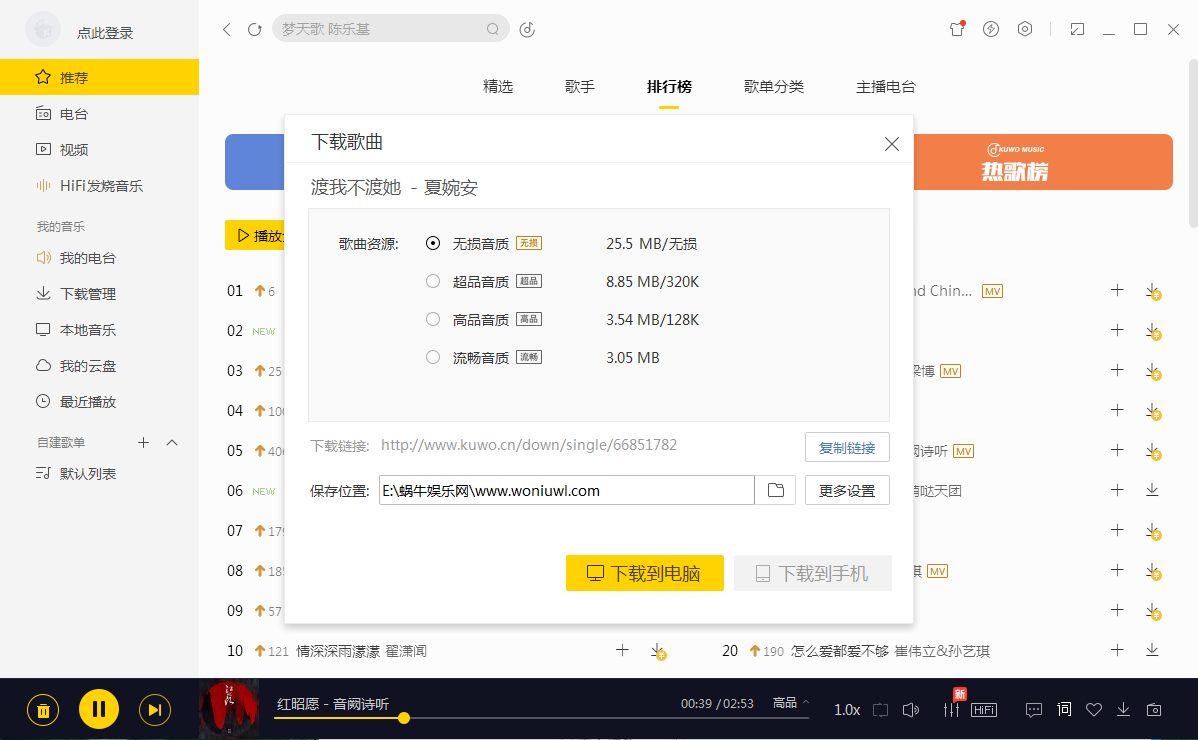Open the comments bubble icon in player bar
Screen dimensions: 1198x740
click(1033, 709)
